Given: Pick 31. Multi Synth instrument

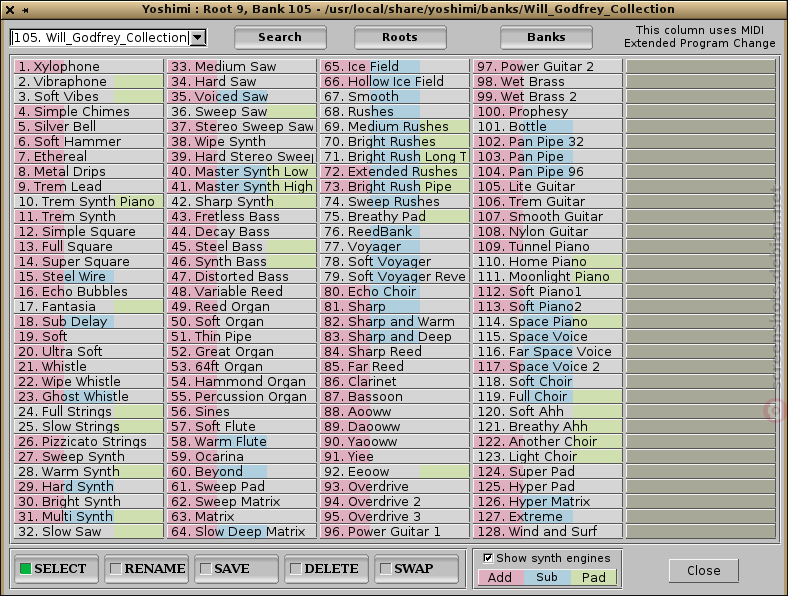Looking at the screenshot, I should pyautogui.click(x=89, y=517).
